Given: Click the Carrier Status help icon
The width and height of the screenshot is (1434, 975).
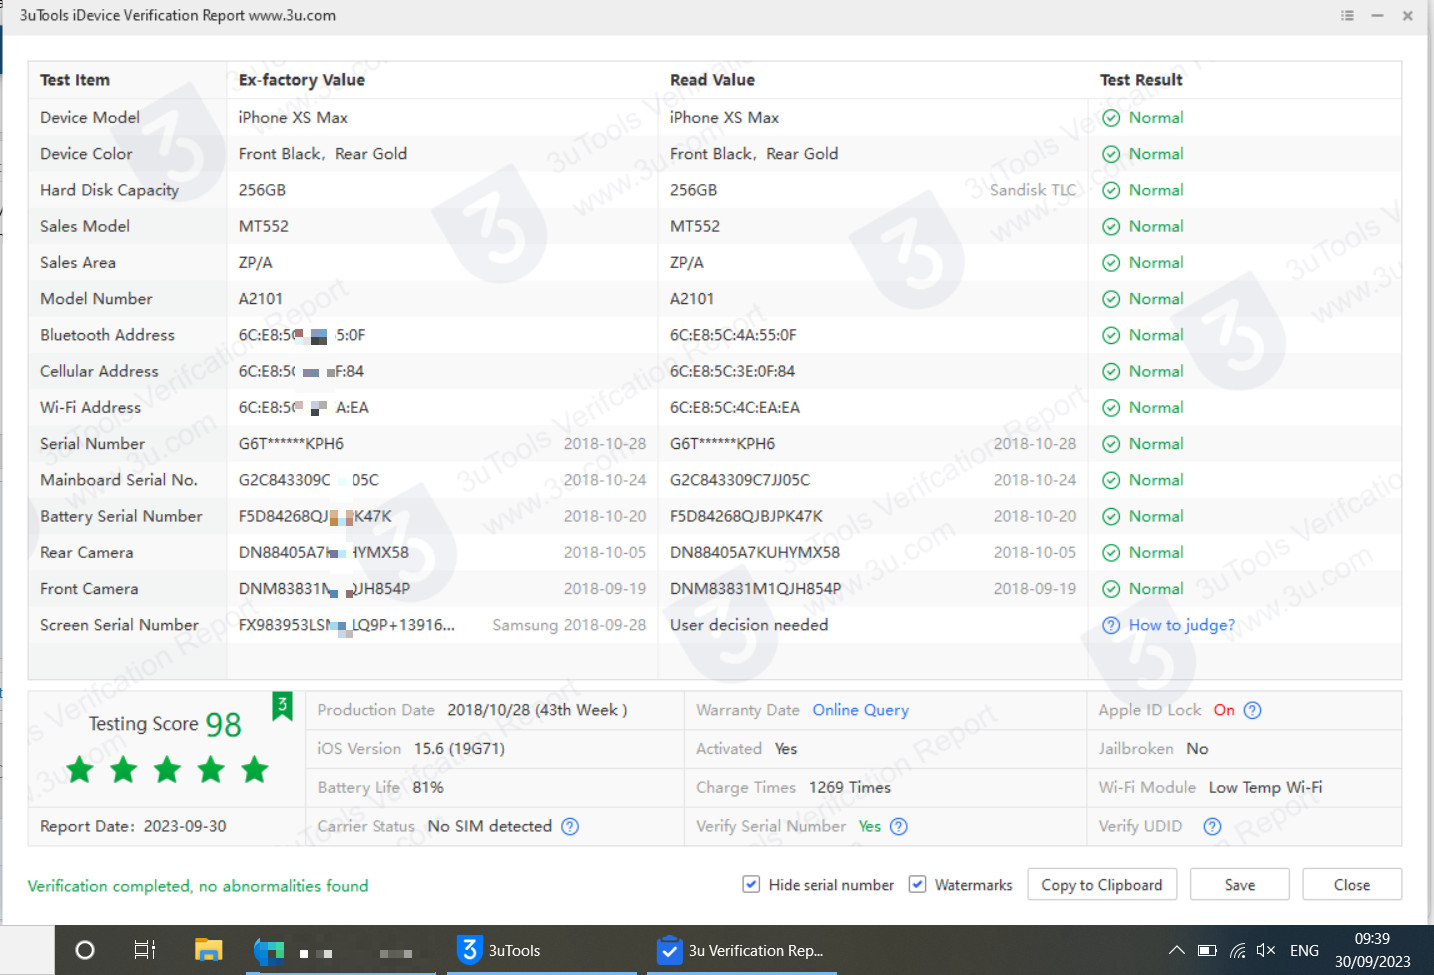Looking at the screenshot, I should [x=570, y=826].
